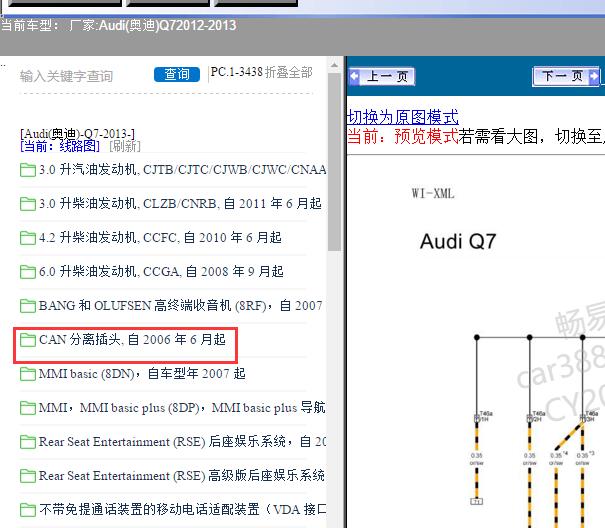
Task: Click the 刷新 refresh link
Action: tap(125, 146)
